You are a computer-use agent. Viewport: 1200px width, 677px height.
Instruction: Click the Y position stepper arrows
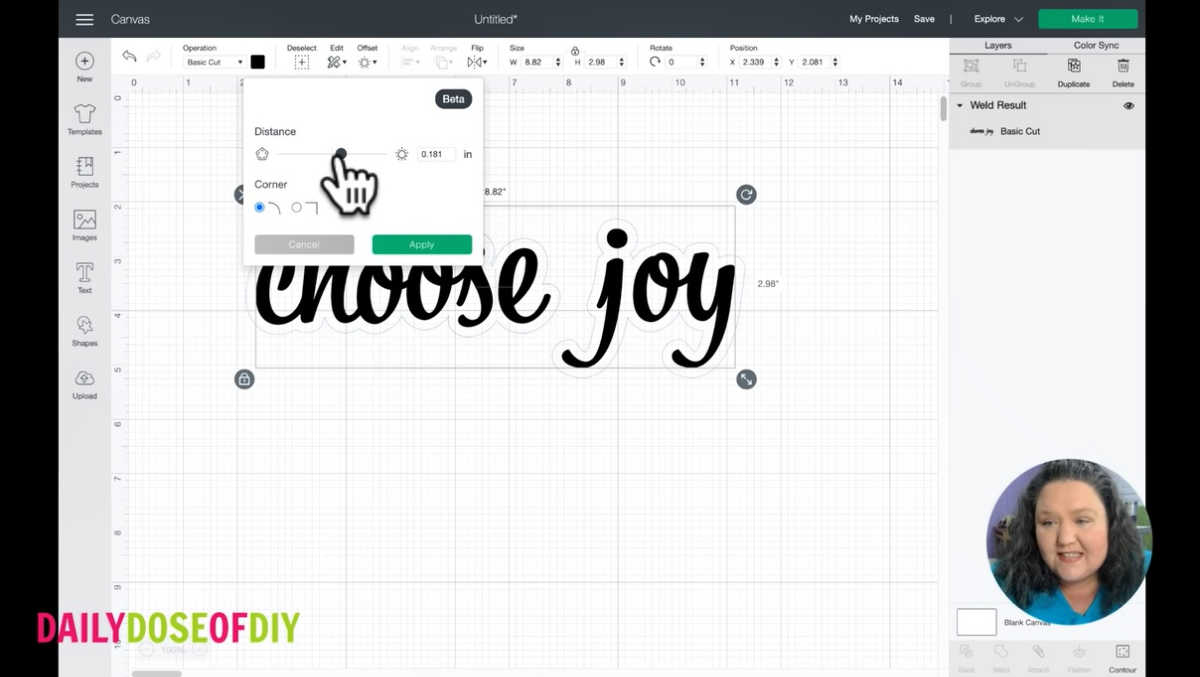click(x=837, y=62)
